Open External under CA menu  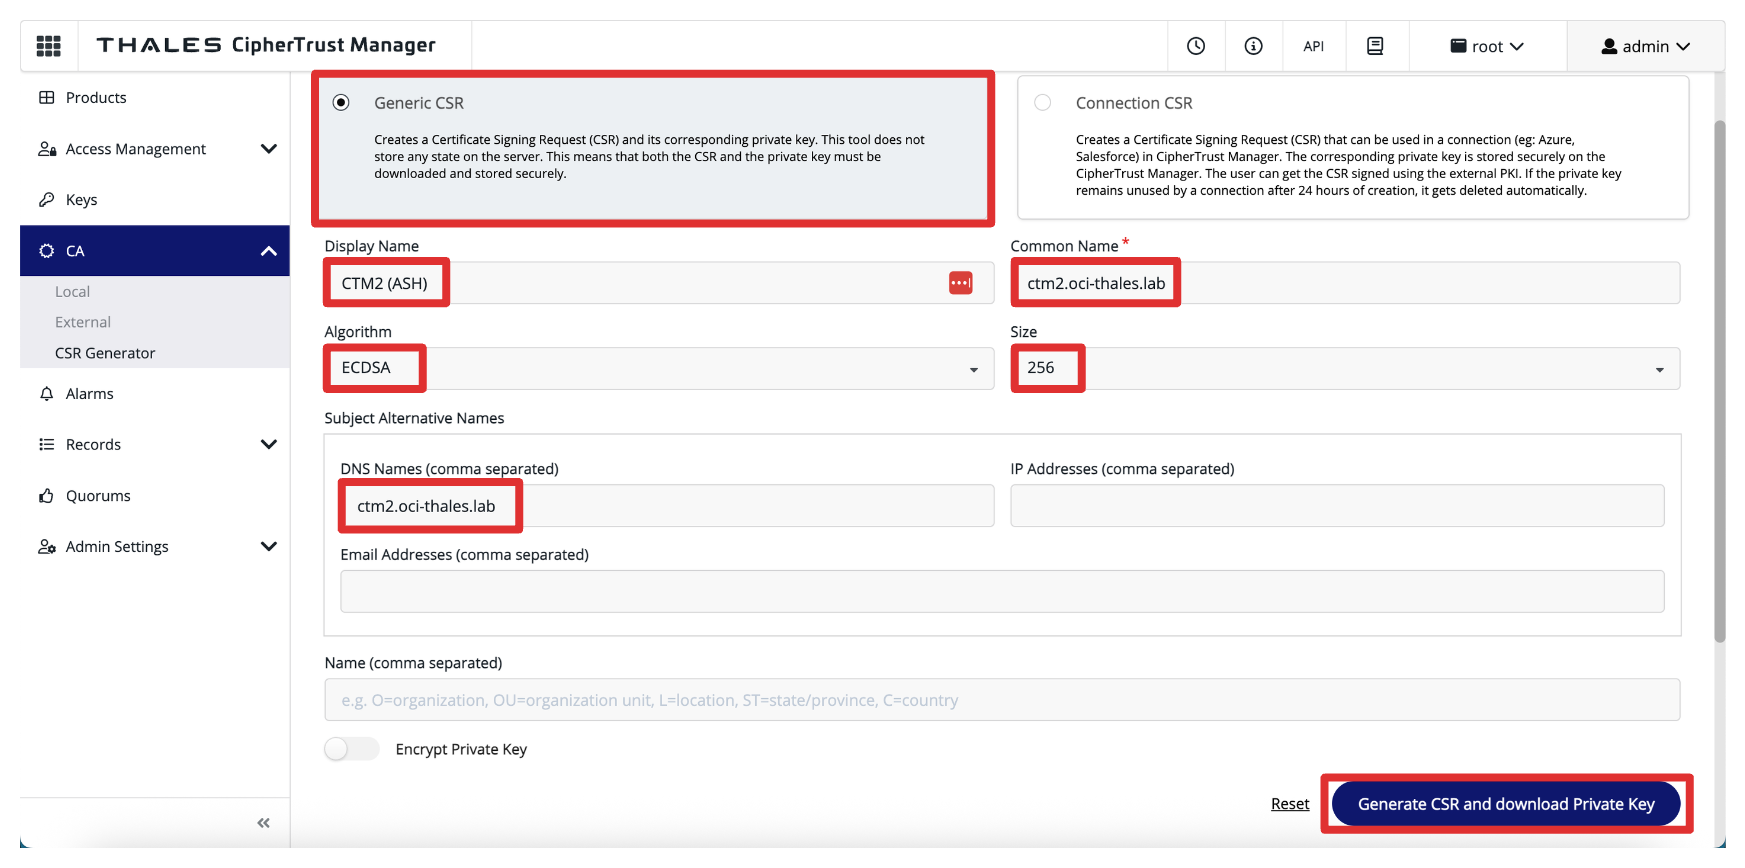click(83, 322)
